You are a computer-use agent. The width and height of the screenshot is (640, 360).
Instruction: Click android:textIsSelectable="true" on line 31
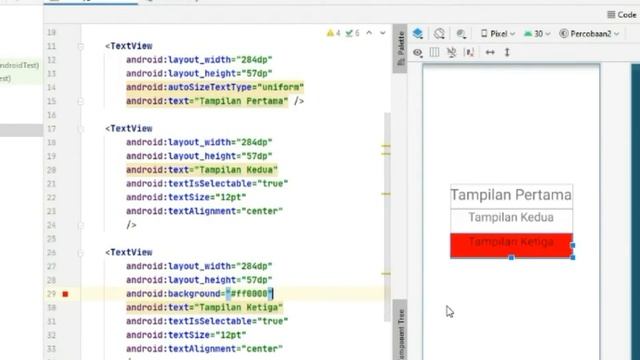point(207,321)
